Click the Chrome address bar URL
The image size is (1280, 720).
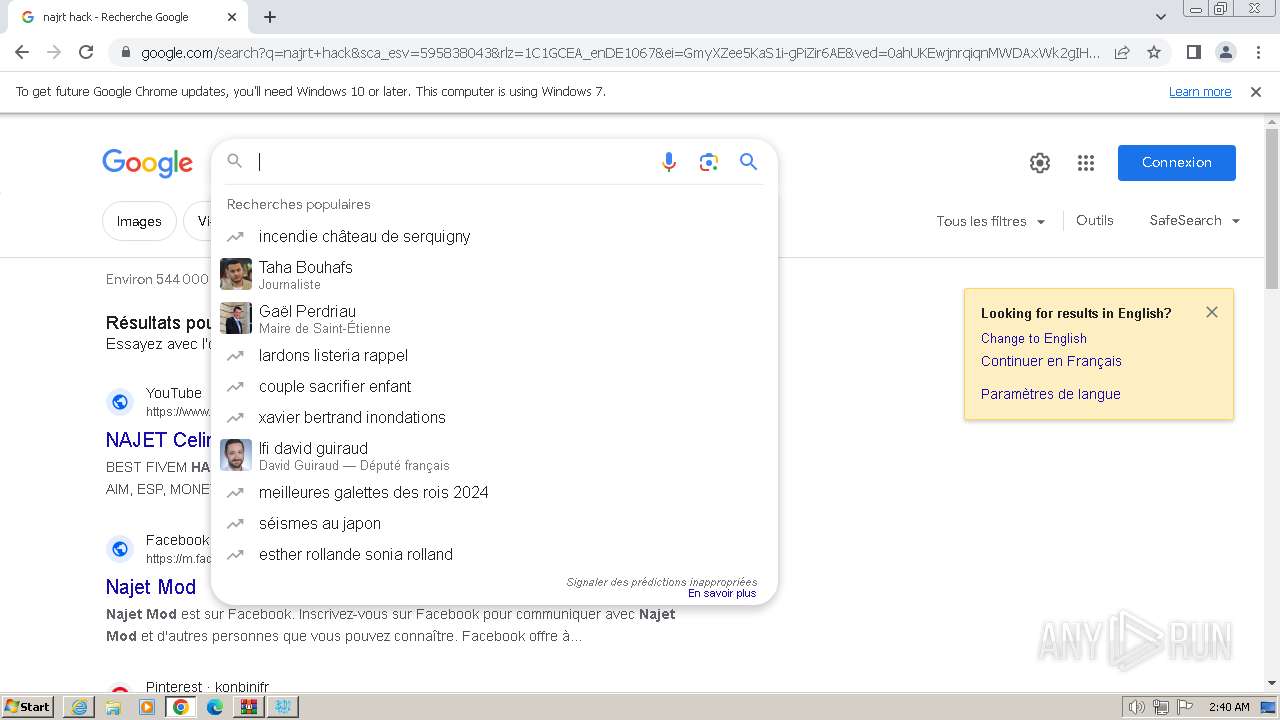click(620, 52)
